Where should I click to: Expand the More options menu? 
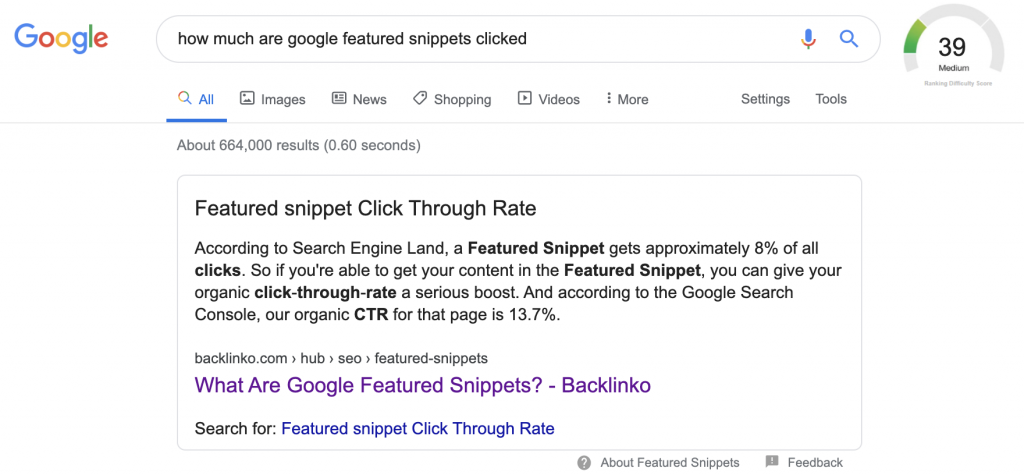[x=626, y=99]
